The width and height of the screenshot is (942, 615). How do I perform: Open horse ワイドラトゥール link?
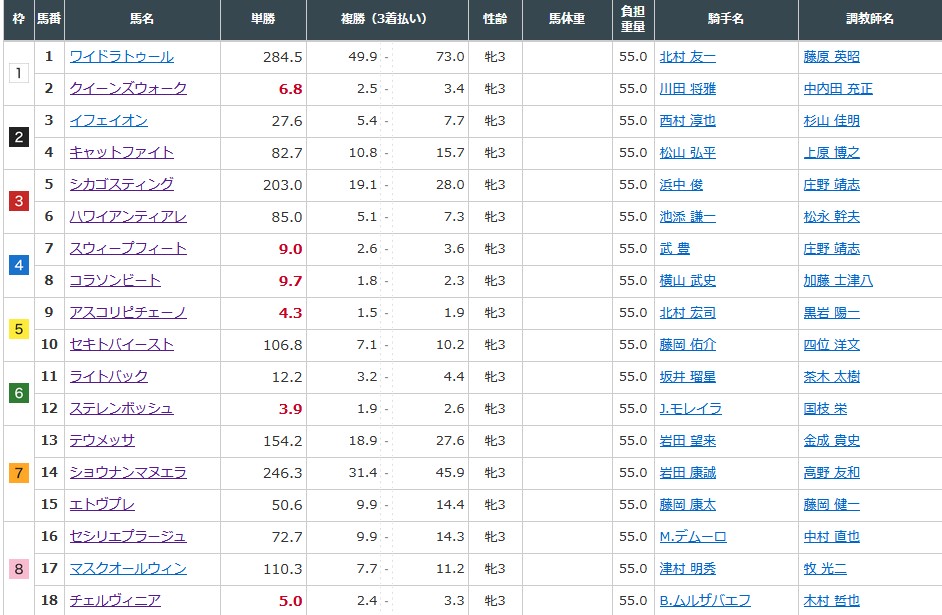coord(121,57)
